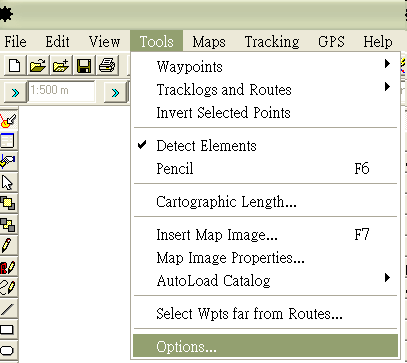This screenshot has height=363, width=407.
Task: Select the white arrow pointer tool
Action: point(8,182)
